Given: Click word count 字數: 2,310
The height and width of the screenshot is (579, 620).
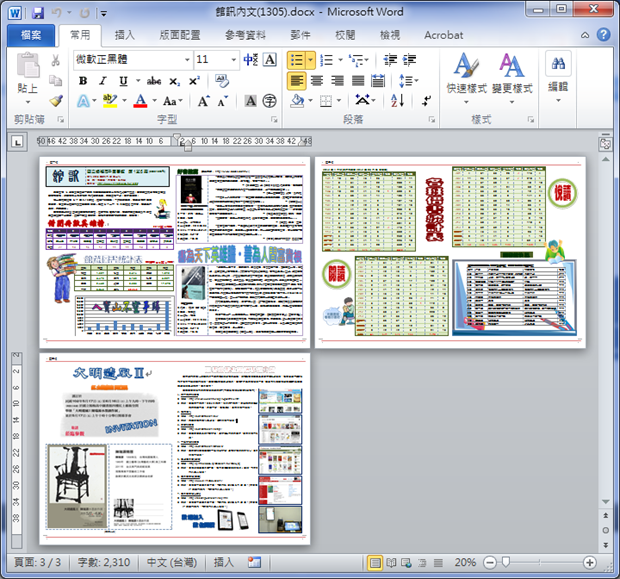Looking at the screenshot, I should [x=104, y=562].
